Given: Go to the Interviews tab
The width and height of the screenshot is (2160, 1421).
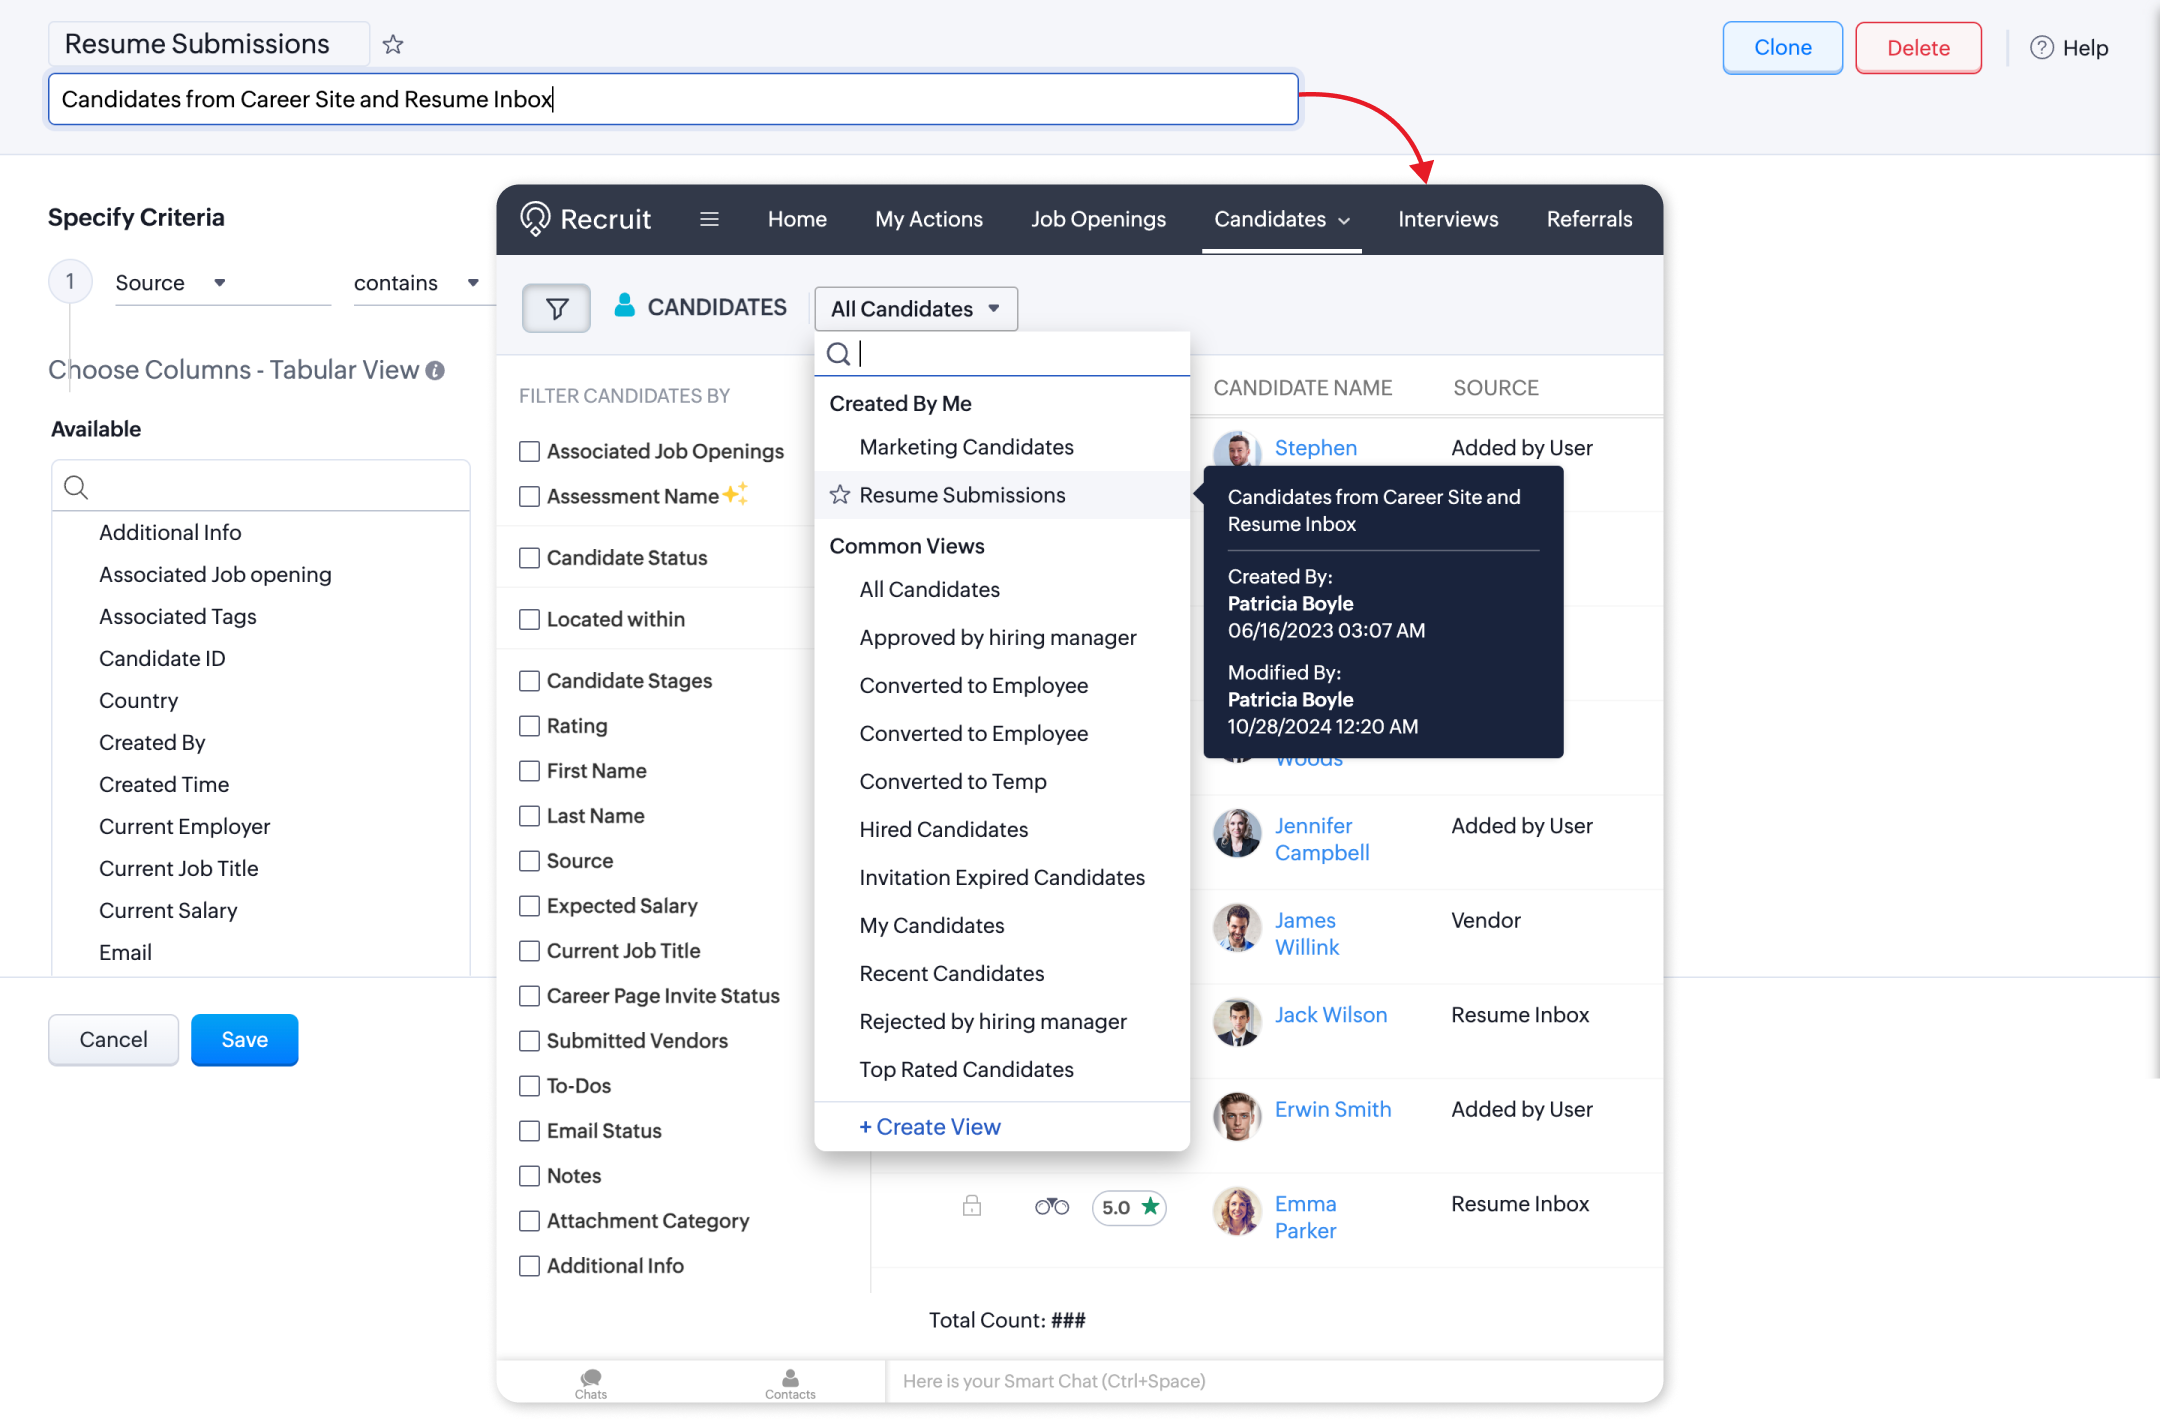Looking at the screenshot, I should tap(1447, 219).
